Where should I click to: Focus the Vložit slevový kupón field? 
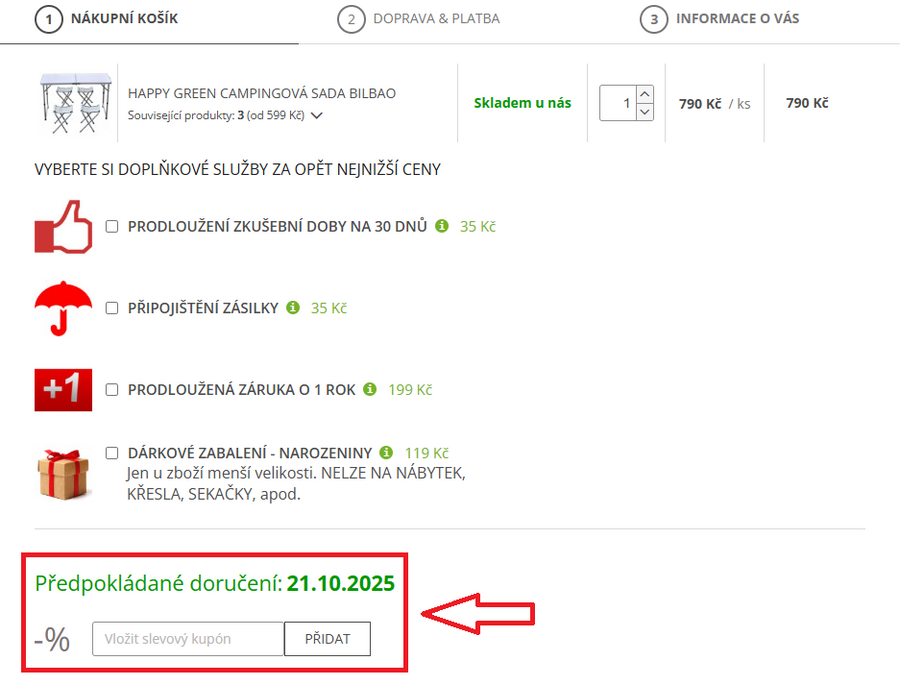click(188, 639)
